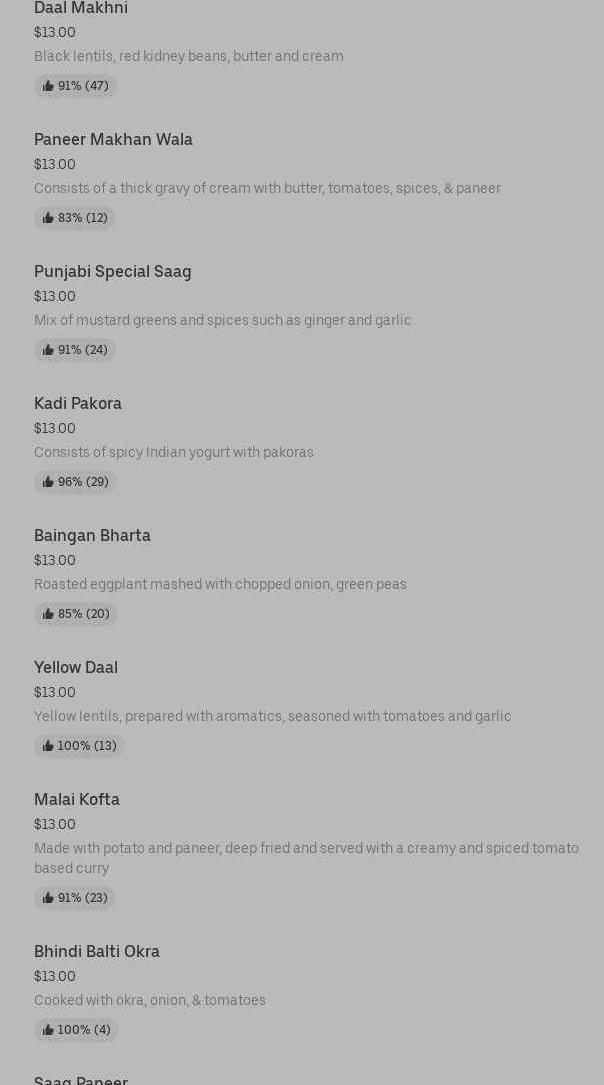Open Kadi Pakora menu item

78,404
